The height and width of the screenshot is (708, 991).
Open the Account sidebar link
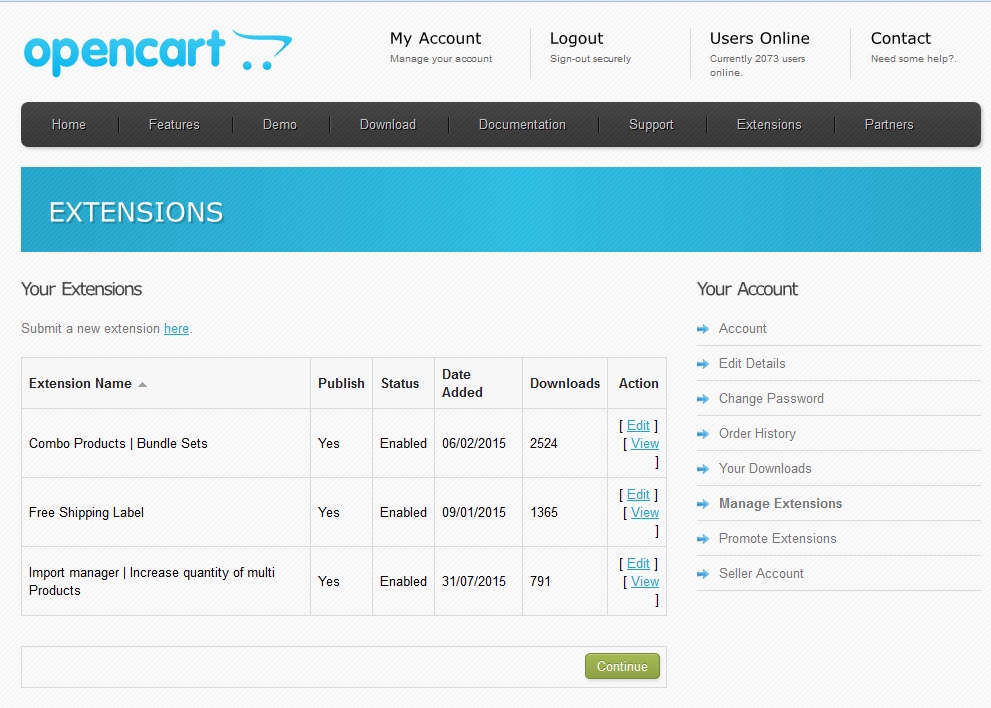[x=743, y=329]
